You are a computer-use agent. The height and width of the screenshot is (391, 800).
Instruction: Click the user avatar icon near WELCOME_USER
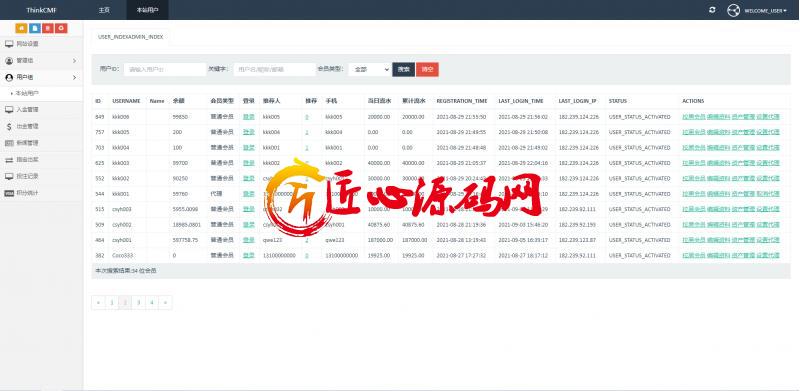(x=733, y=10)
